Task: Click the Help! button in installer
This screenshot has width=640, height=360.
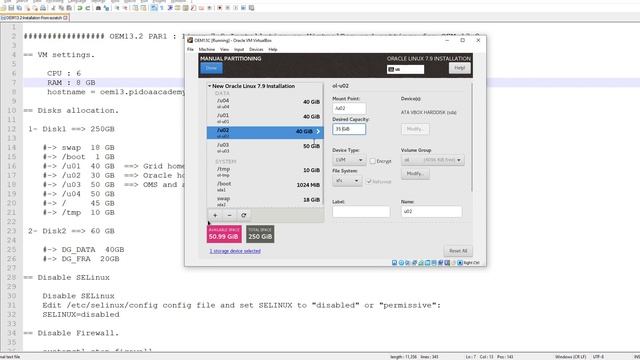Action: click(x=460, y=68)
